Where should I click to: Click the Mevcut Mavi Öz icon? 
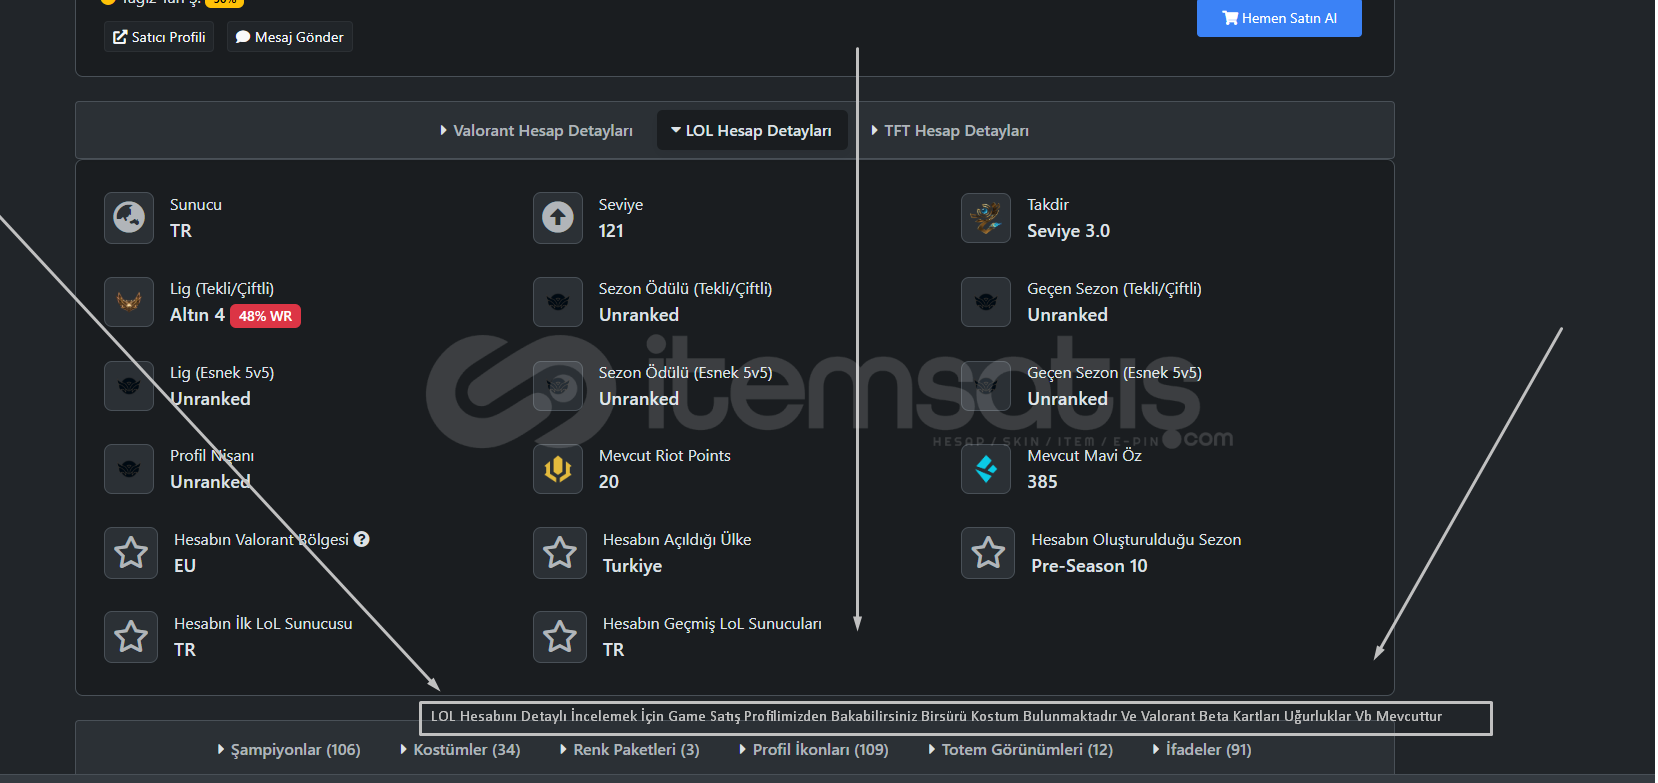click(986, 468)
